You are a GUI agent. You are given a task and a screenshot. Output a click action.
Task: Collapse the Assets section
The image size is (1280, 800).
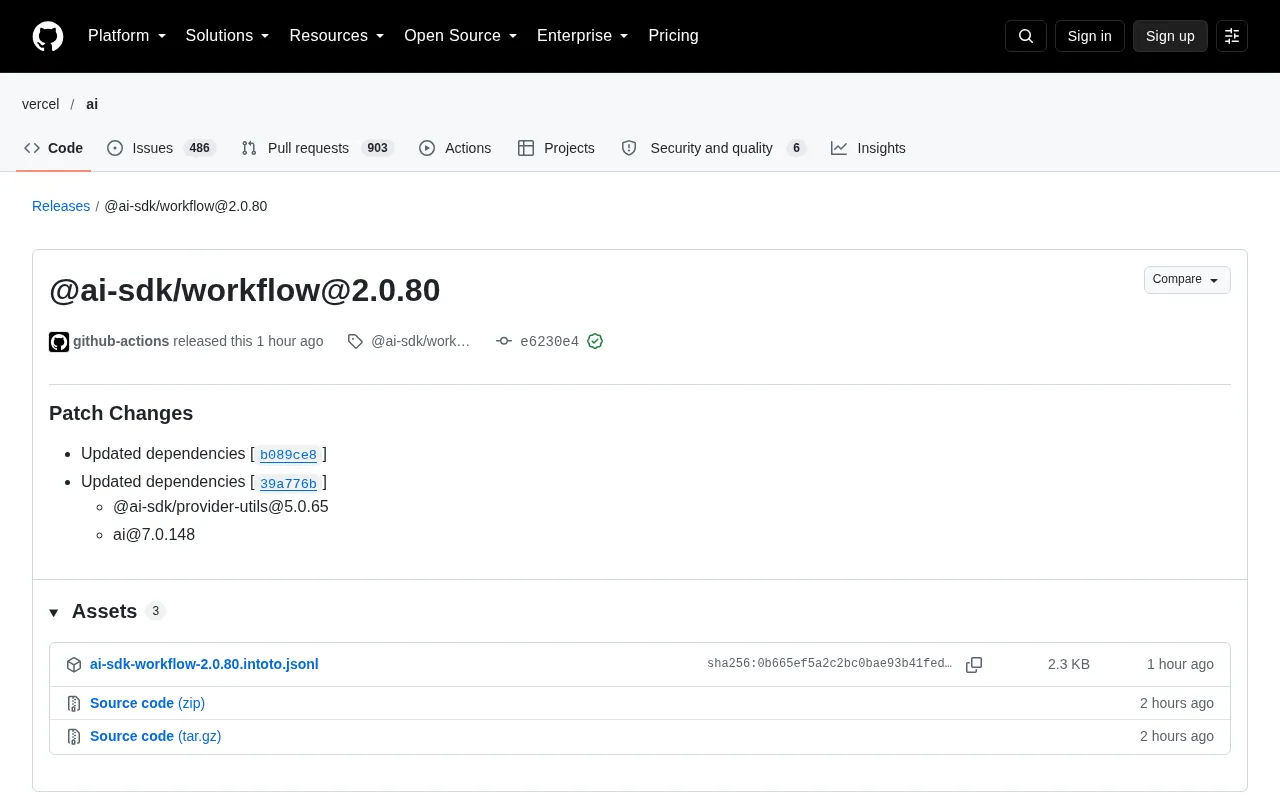[54, 612]
